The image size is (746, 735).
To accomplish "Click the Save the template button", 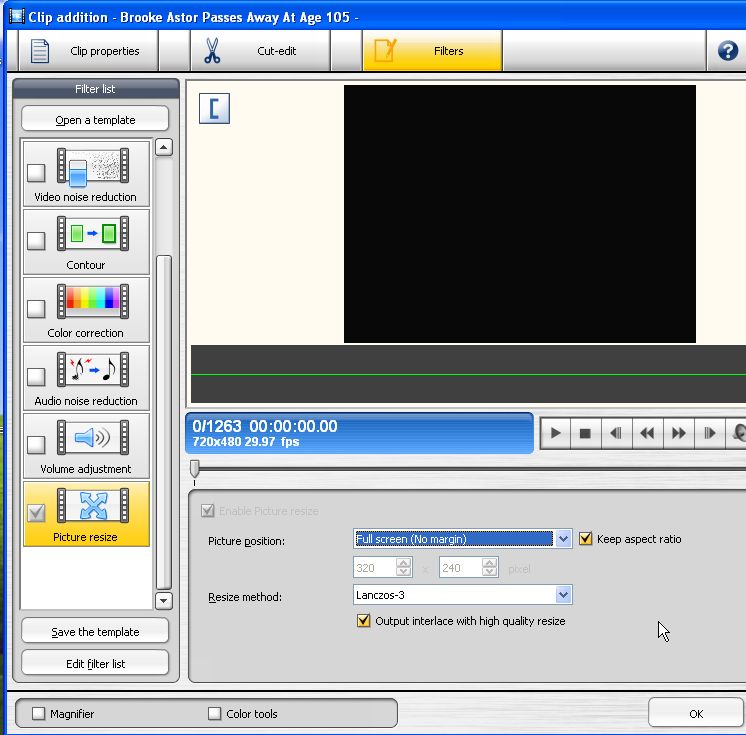I will coord(95,631).
